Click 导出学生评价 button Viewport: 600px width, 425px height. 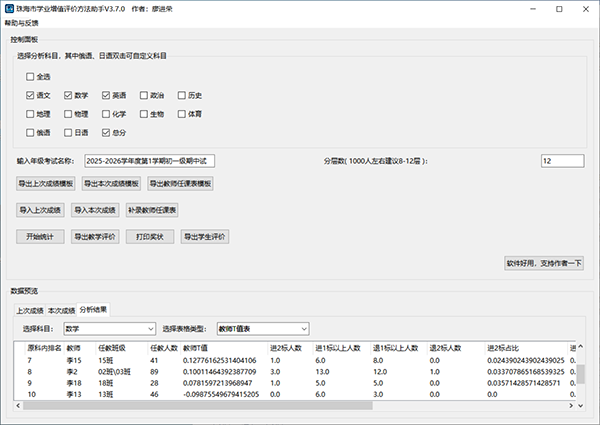205,236
